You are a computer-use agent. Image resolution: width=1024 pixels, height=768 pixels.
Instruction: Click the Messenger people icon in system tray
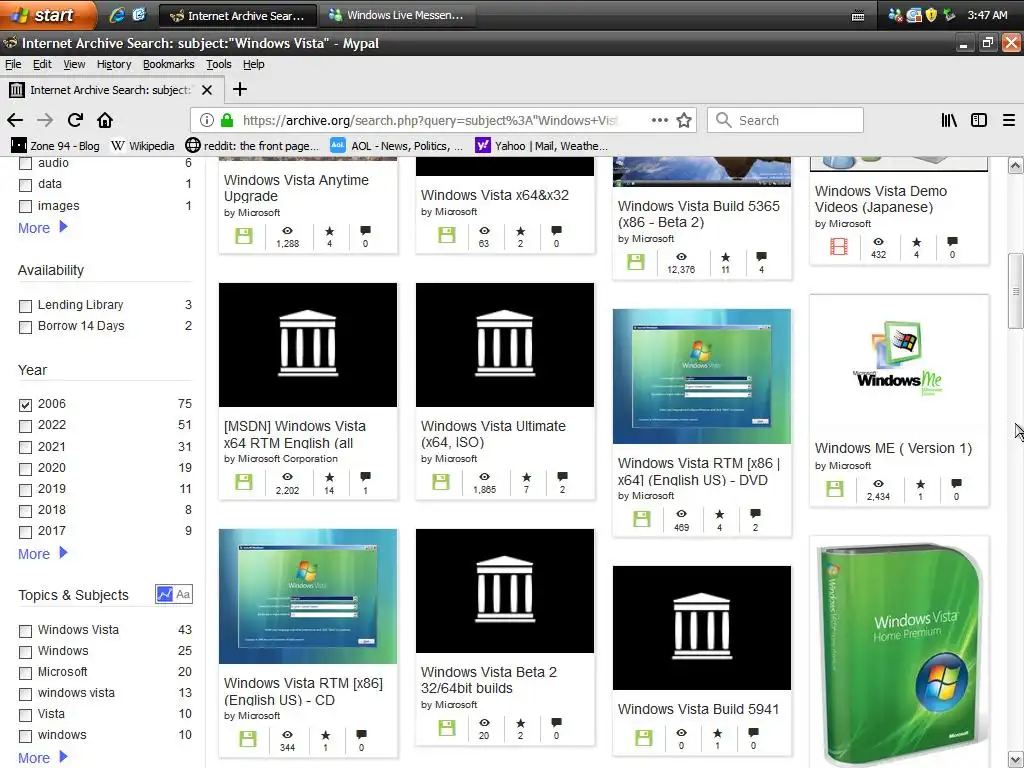pyautogui.click(x=895, y=14)
